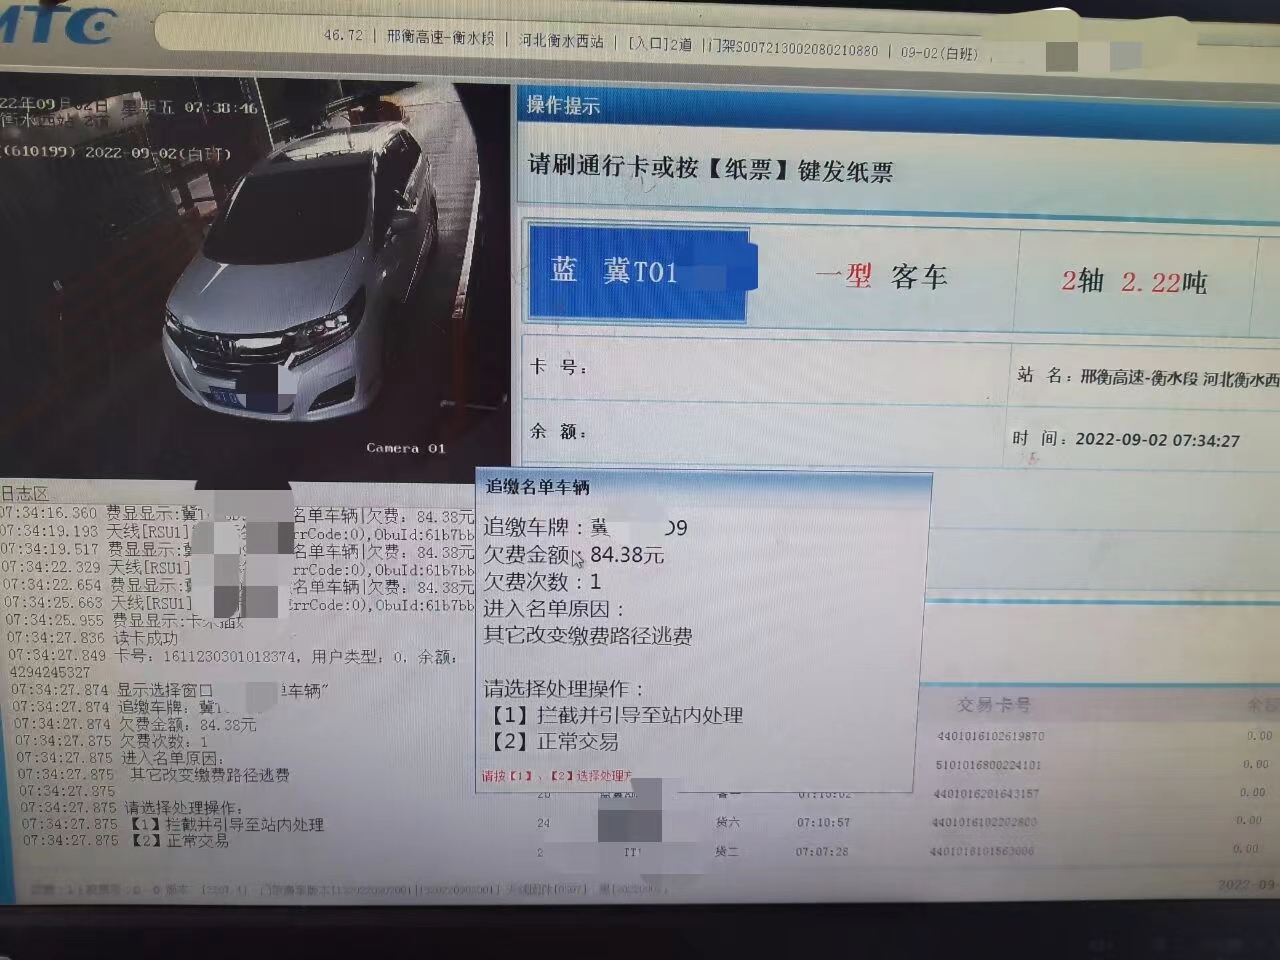Click the blue license plate 冀T01 box
Viewport: 1280px width, 960px height.
pos(640,273)
